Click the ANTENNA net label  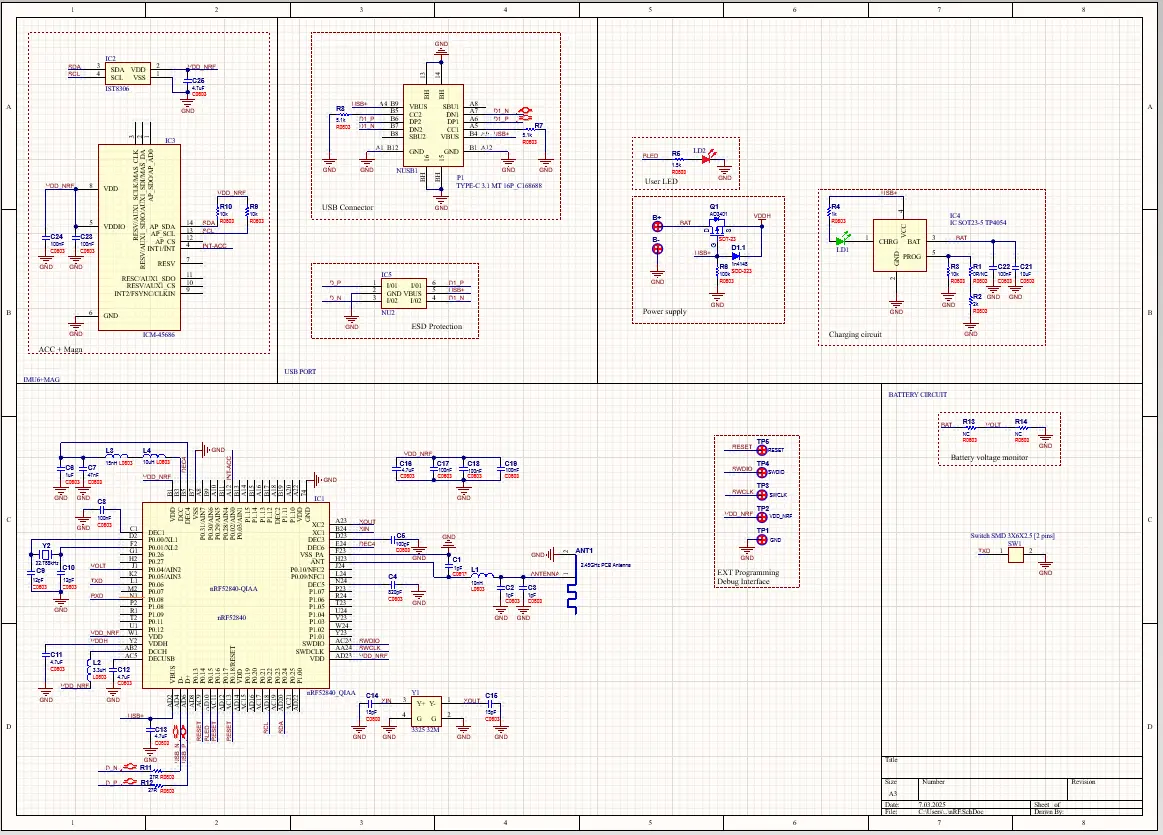pyautogui.click(x=544, y=574)
